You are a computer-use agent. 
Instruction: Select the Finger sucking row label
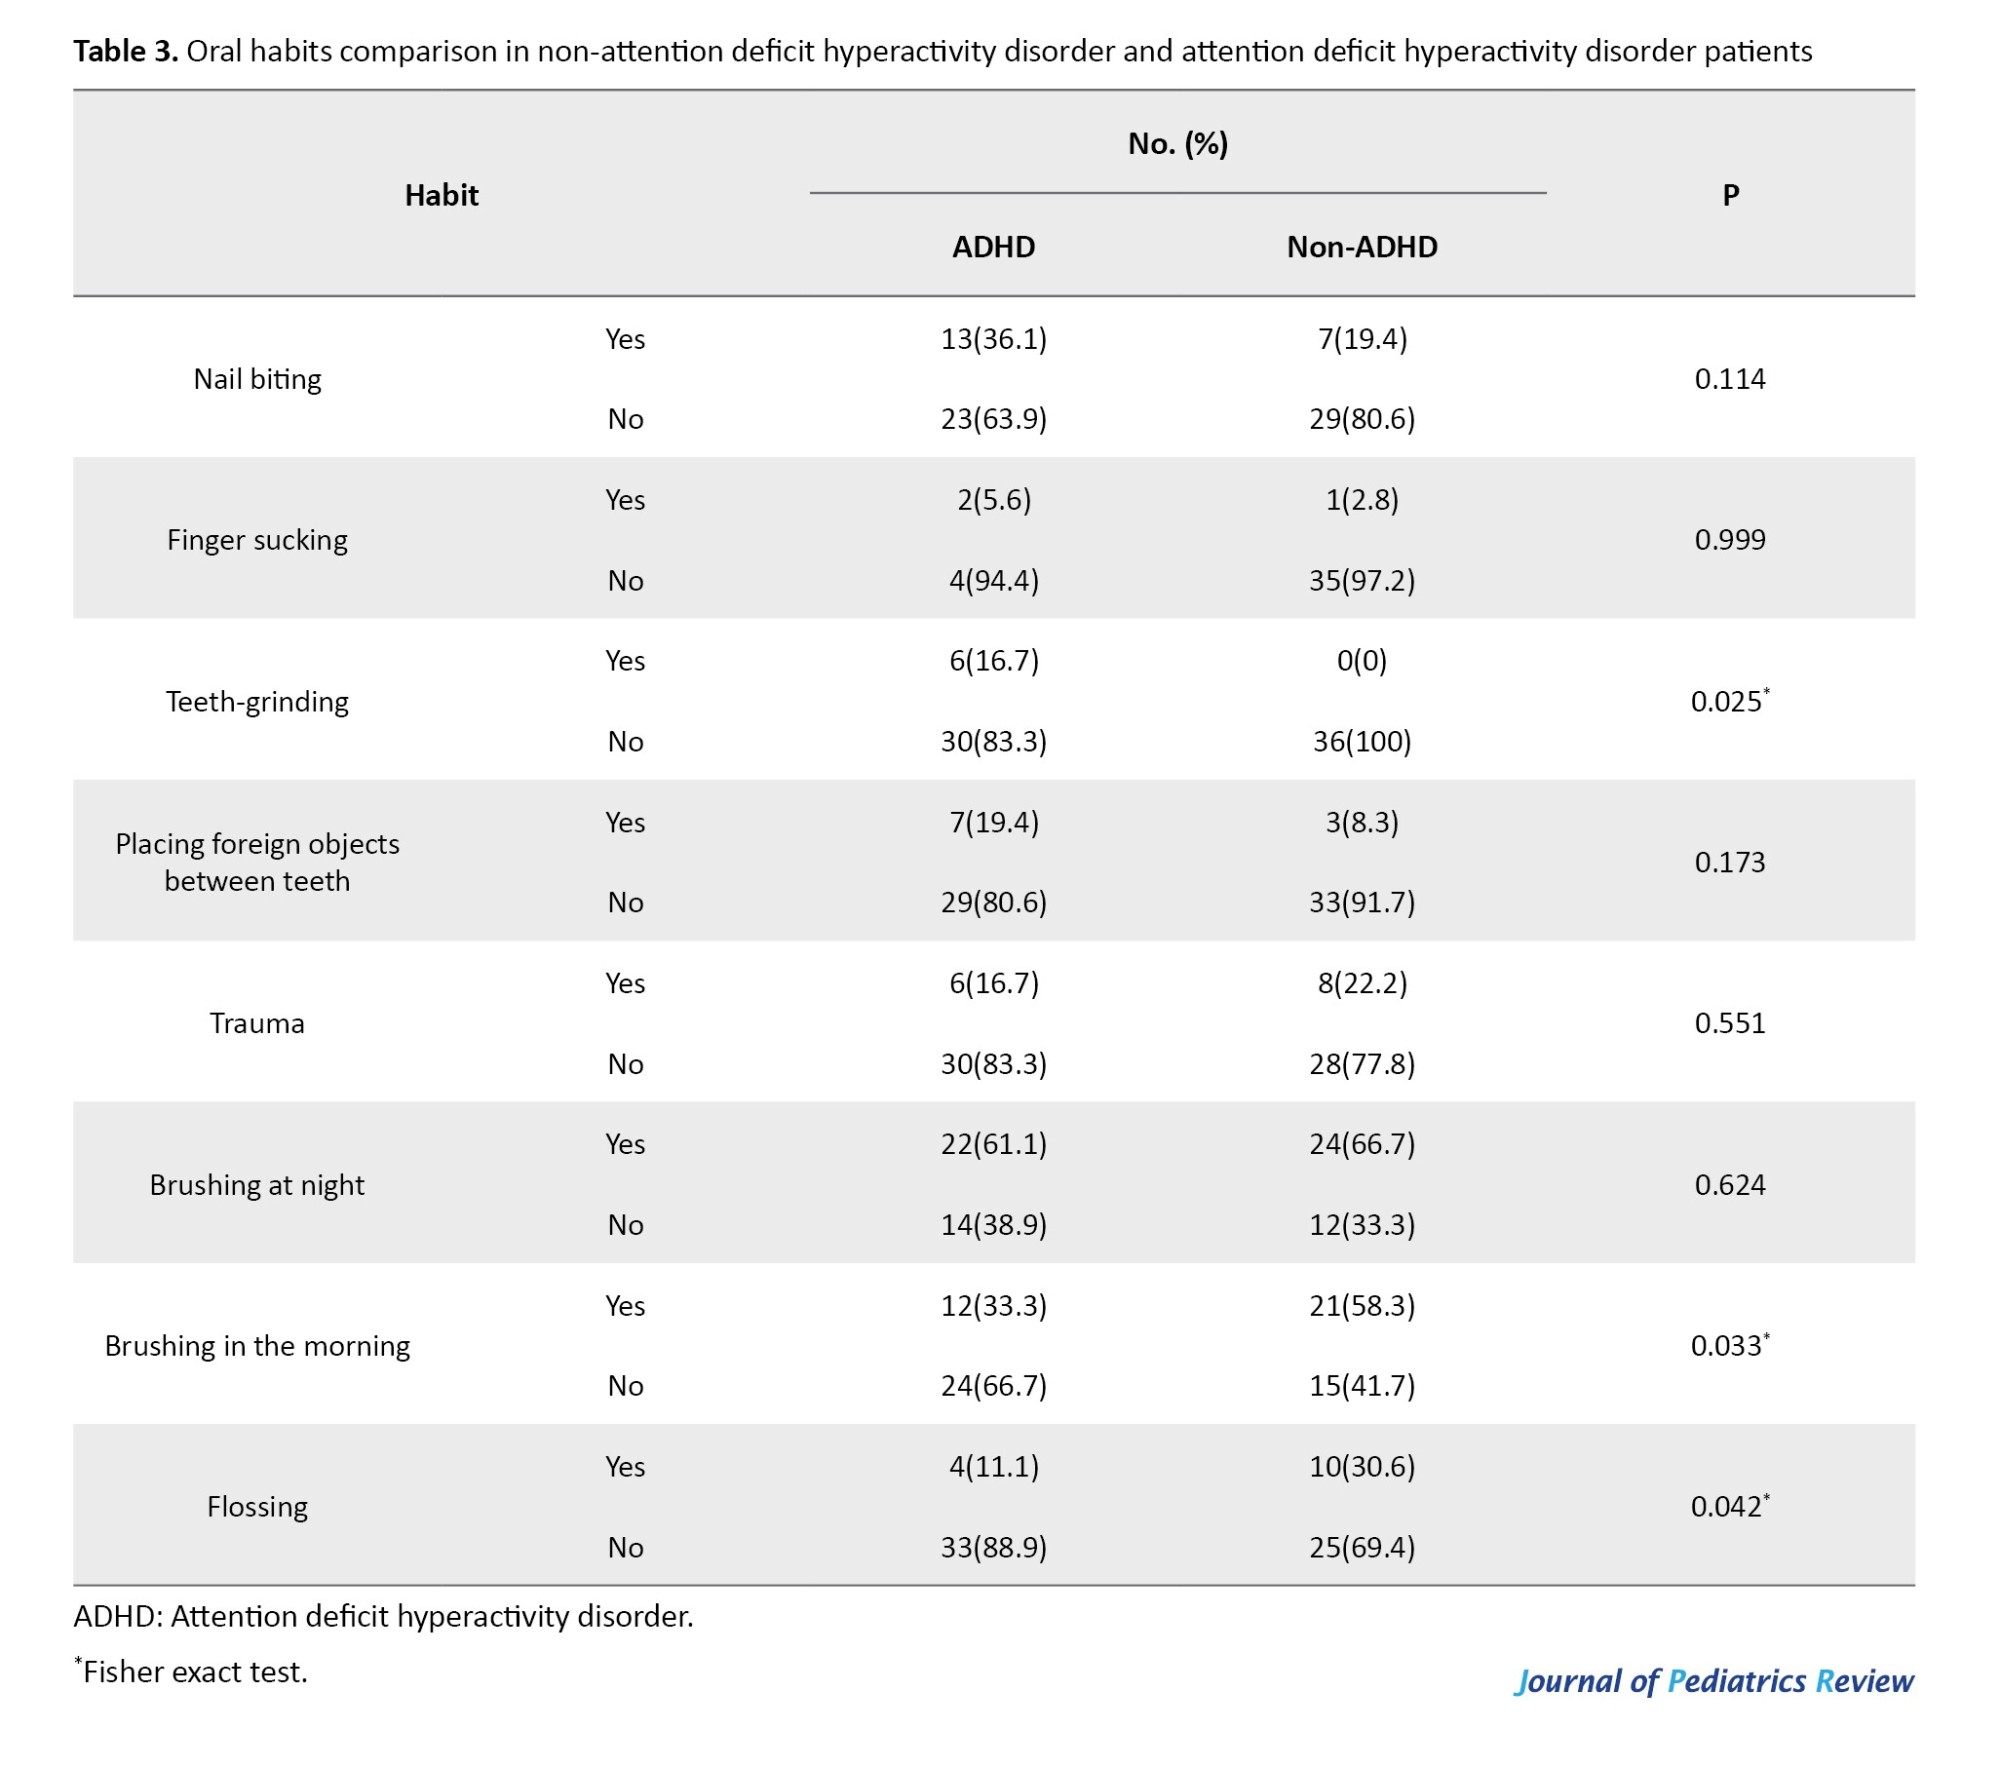(x=257, y=540)
